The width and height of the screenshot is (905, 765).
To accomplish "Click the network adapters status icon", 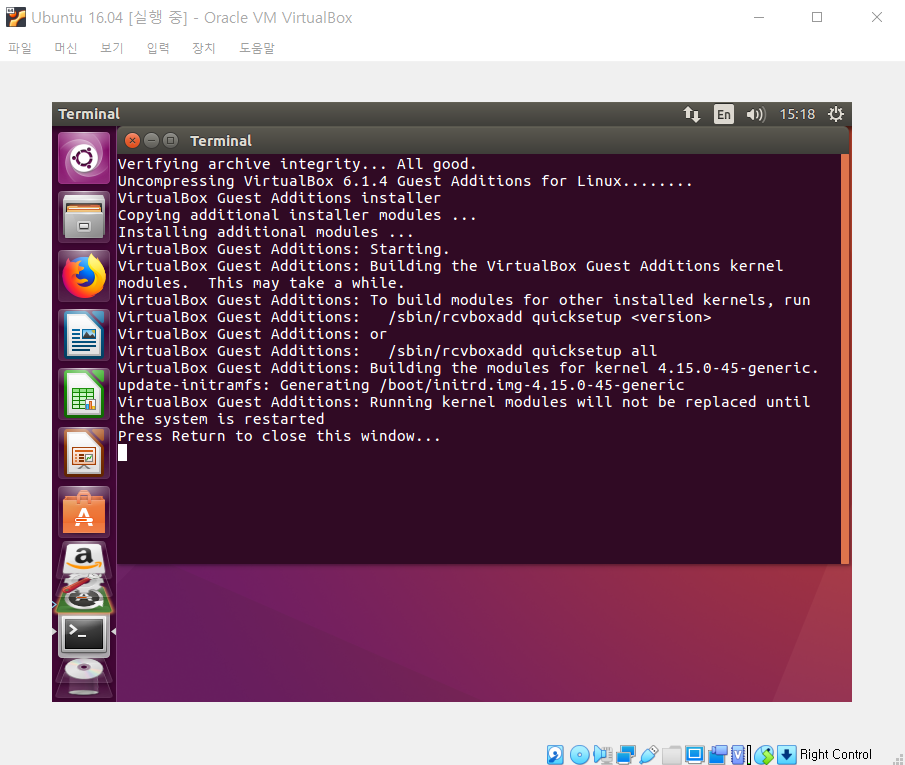I will pyautogui.click(x=626, y=755).
